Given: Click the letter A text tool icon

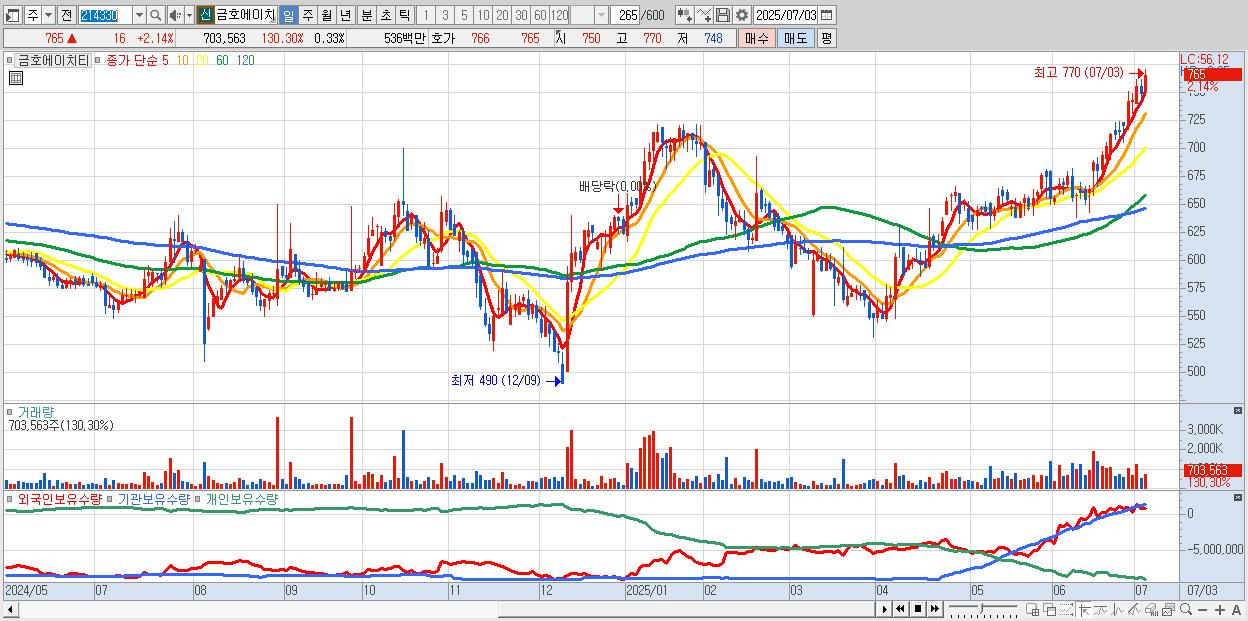Looking at the screenshot, I should (x=1236, y=609).
